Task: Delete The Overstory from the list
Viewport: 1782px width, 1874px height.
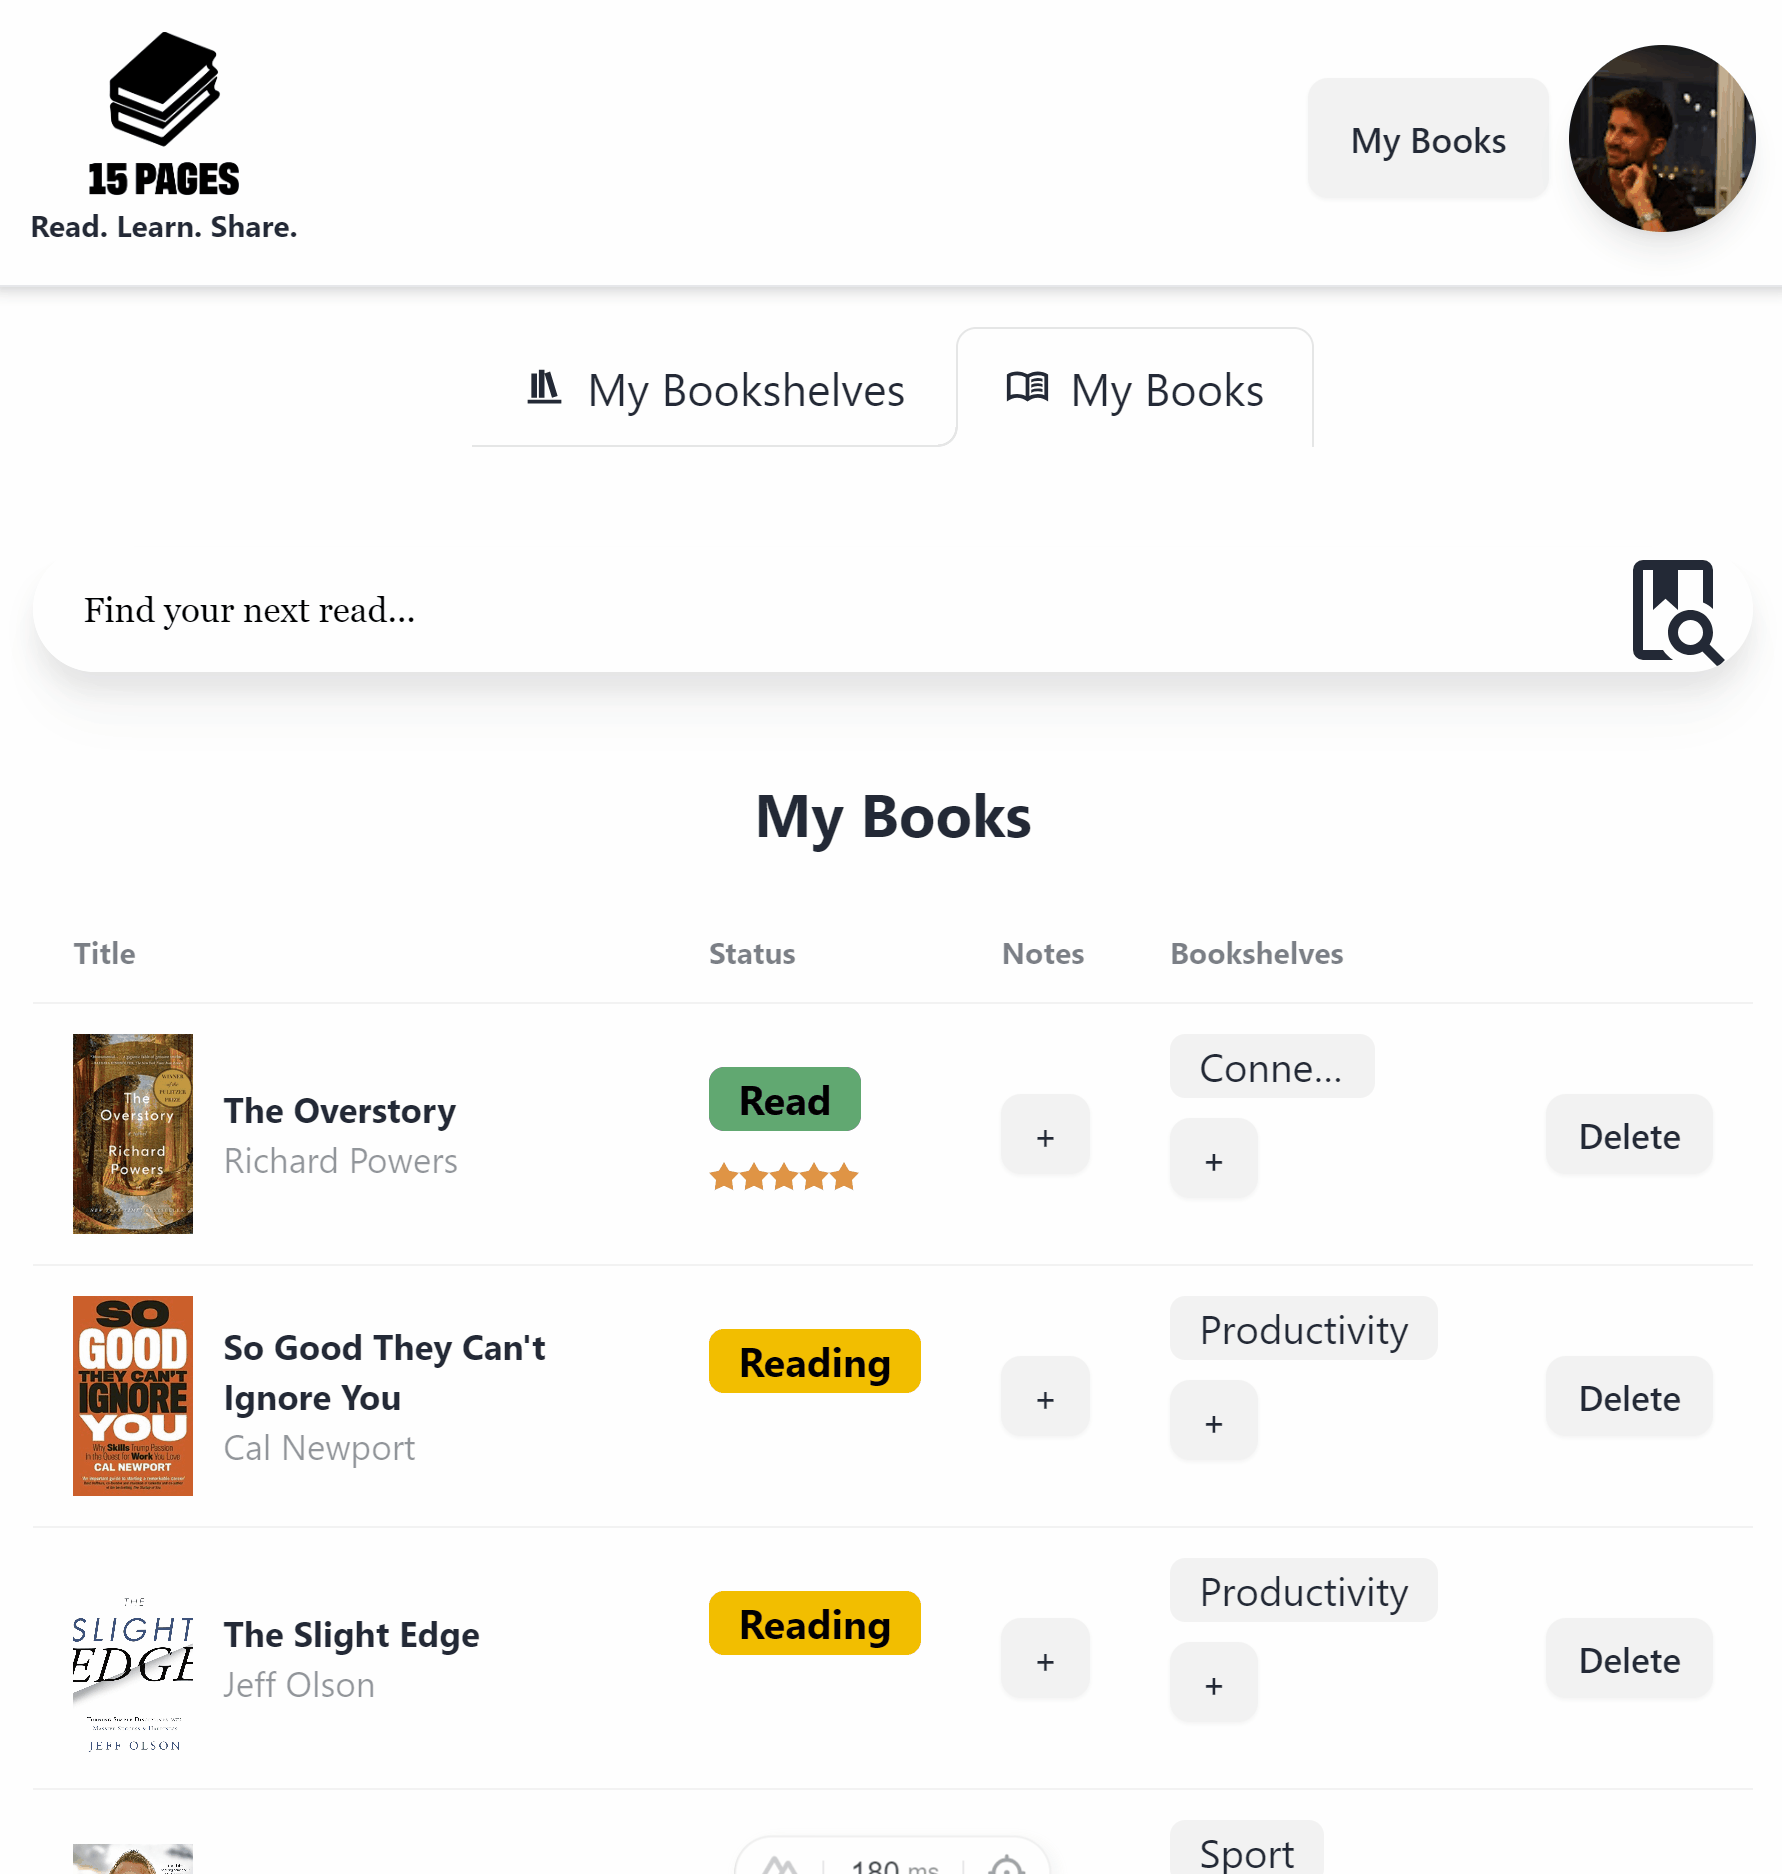Action: (x=1629, y=1136)
